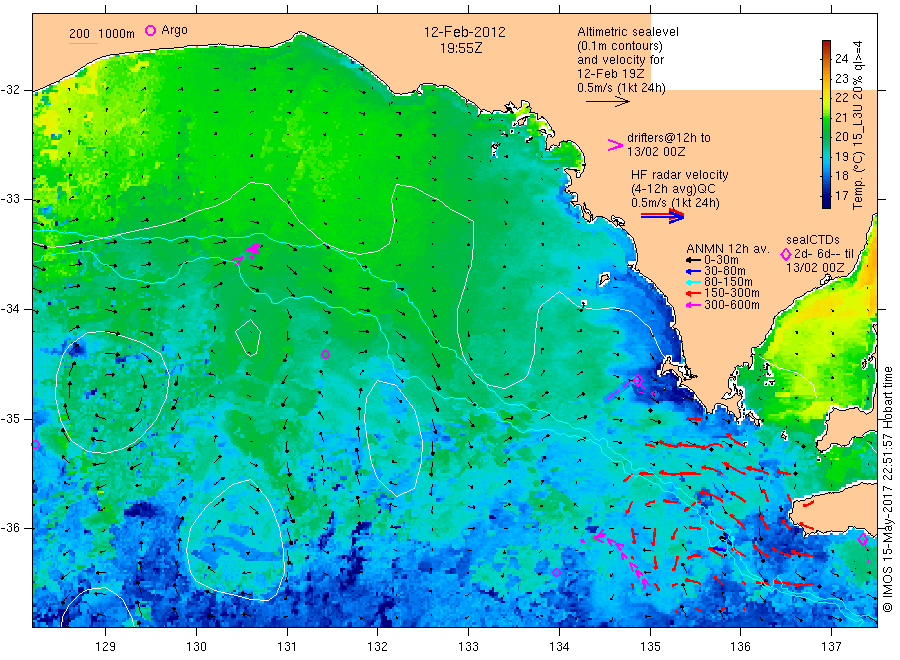The image size is (900, 660).
Task: Click the sealCTD diamond marker near 134.9, -34.6
Action: [638, 380]
